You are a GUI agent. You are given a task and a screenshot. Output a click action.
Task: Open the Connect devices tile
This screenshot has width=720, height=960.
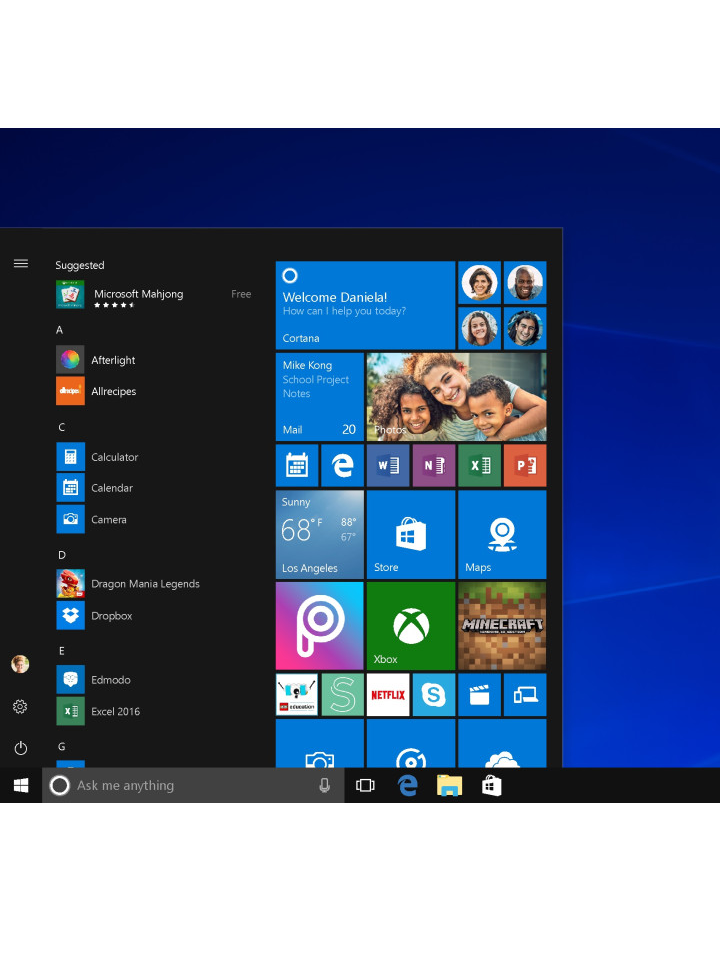525,694
